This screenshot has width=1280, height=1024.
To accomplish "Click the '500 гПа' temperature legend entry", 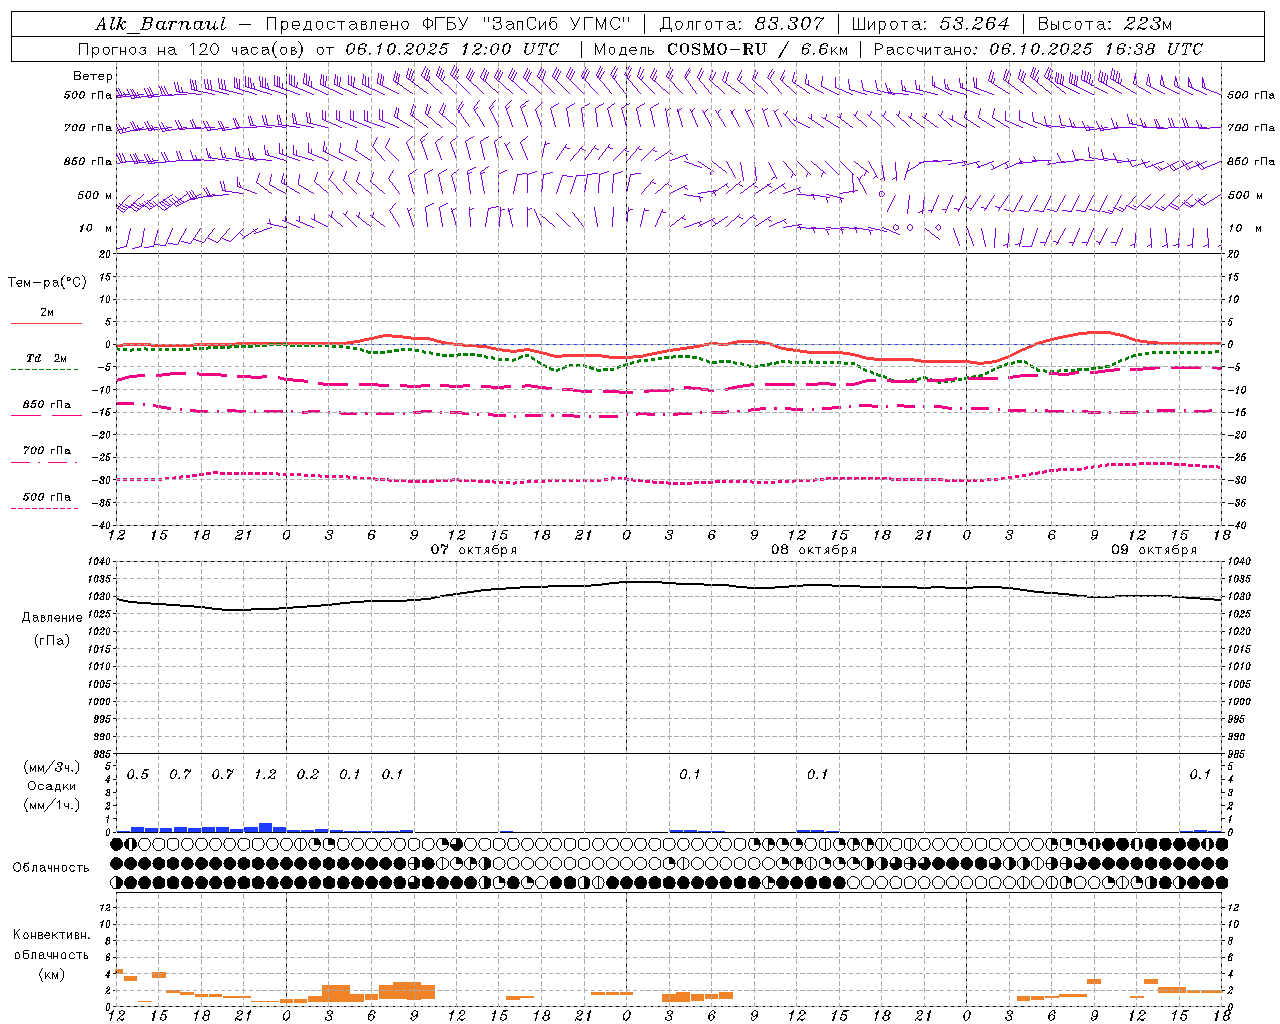I will pyautogui.click(x=47, y=497).
